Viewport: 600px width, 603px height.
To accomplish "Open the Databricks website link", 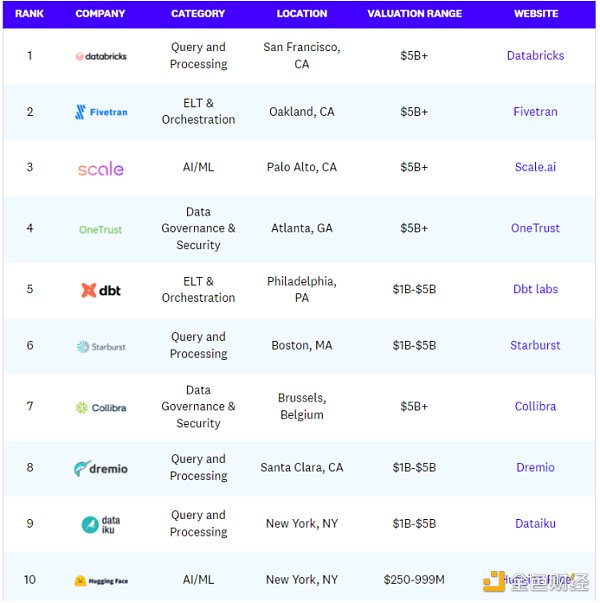I will tap(535, 56).
